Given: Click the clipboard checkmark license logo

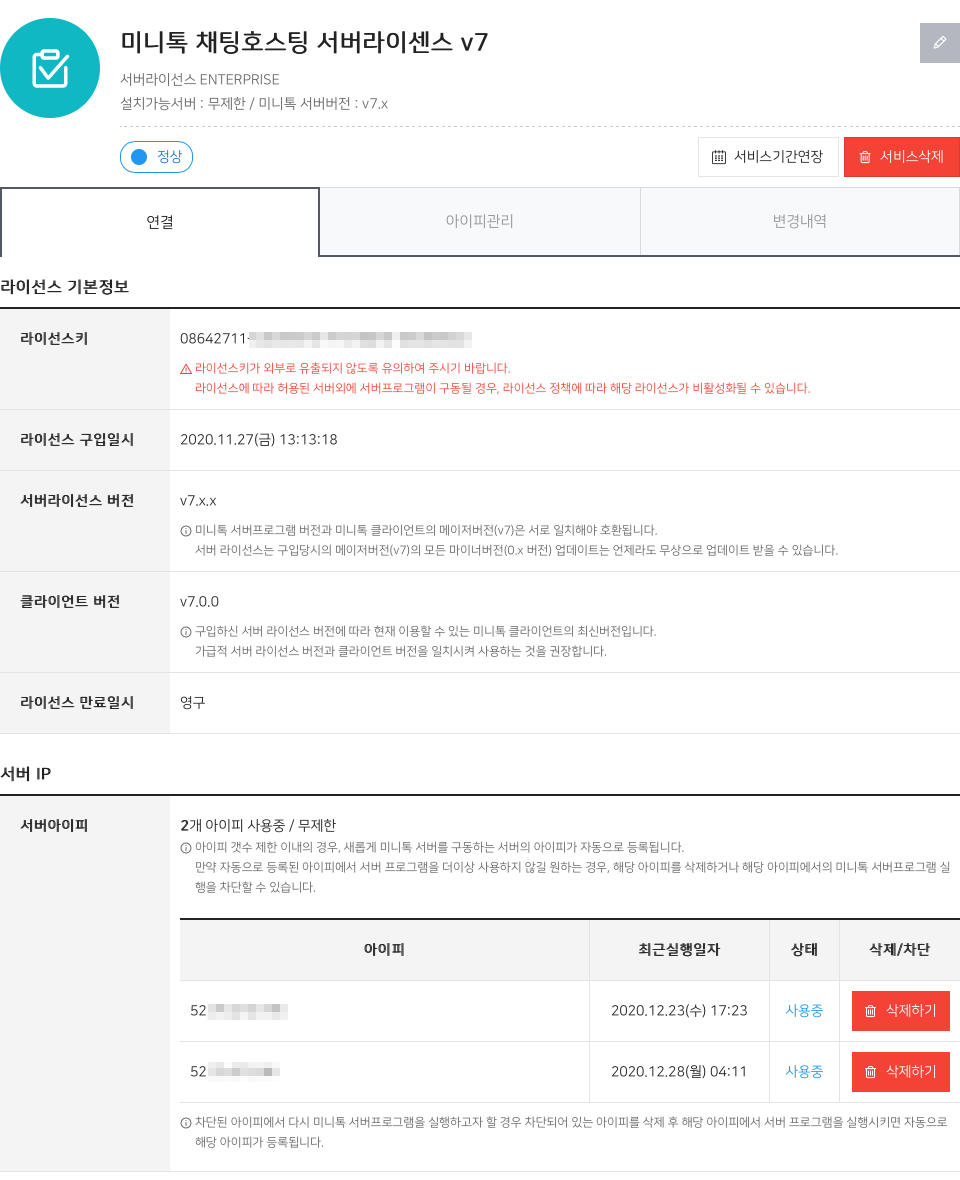Looking at the screenshot, I should pos(50,68).
